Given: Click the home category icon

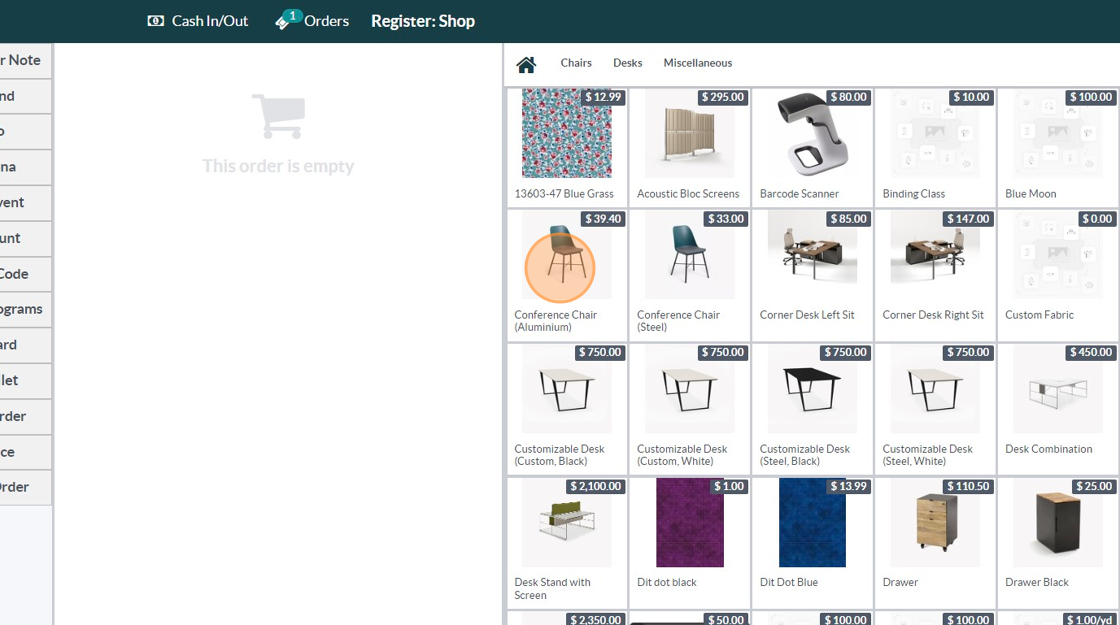Looking at the screenshot, I should [526, 64].
